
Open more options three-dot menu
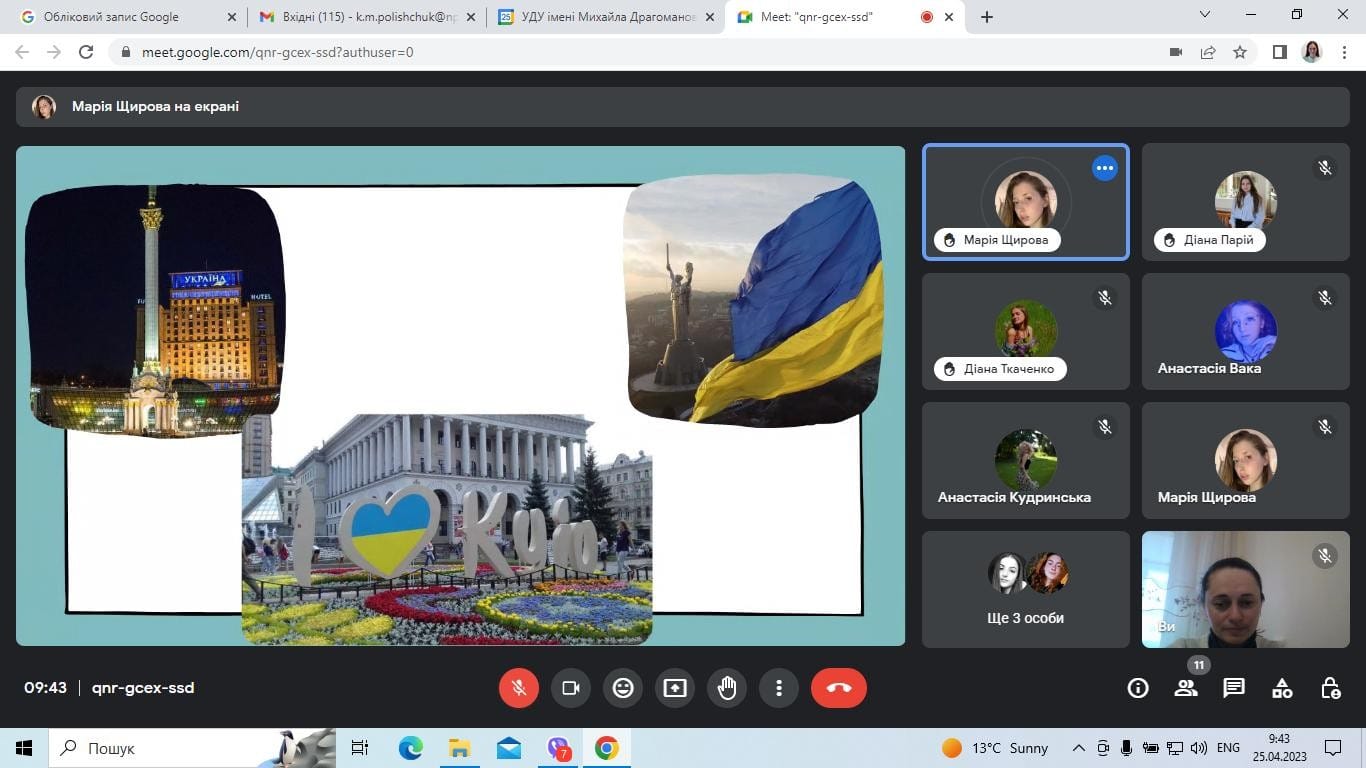tap(779, 688)
